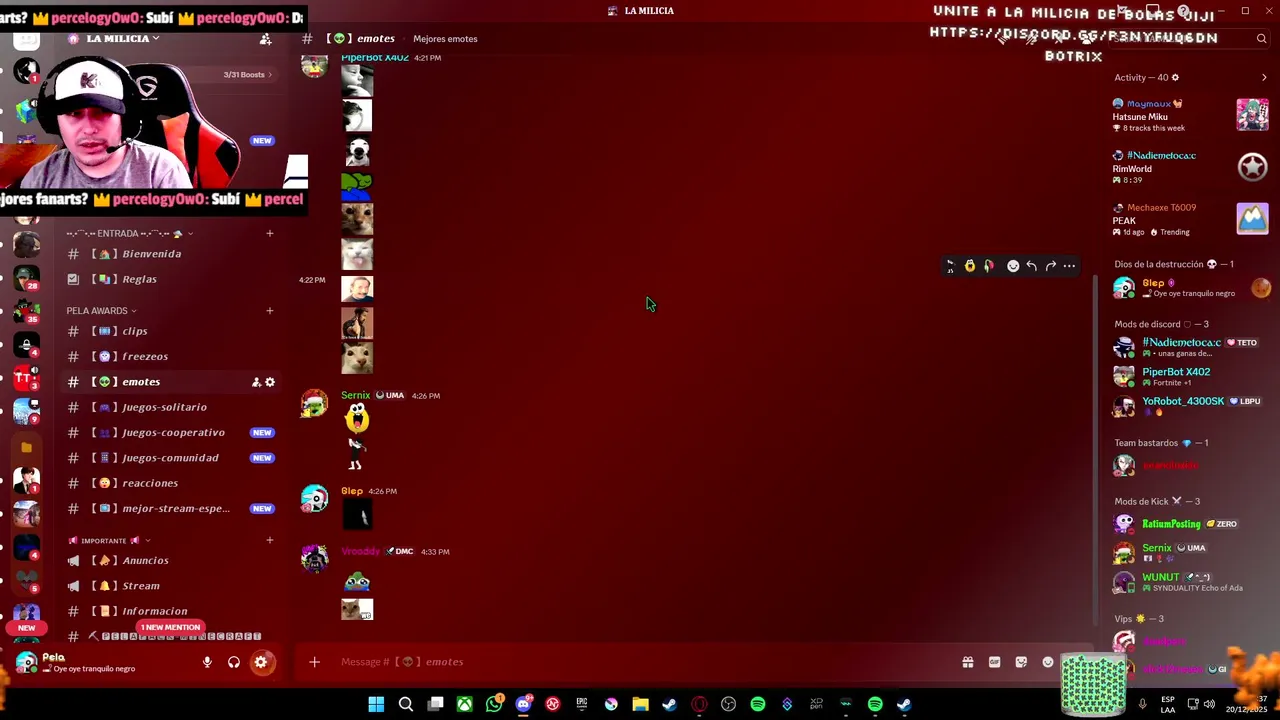Open server invite people icon near LA MILICIA
1280x720 pixels.
point(265,39)
